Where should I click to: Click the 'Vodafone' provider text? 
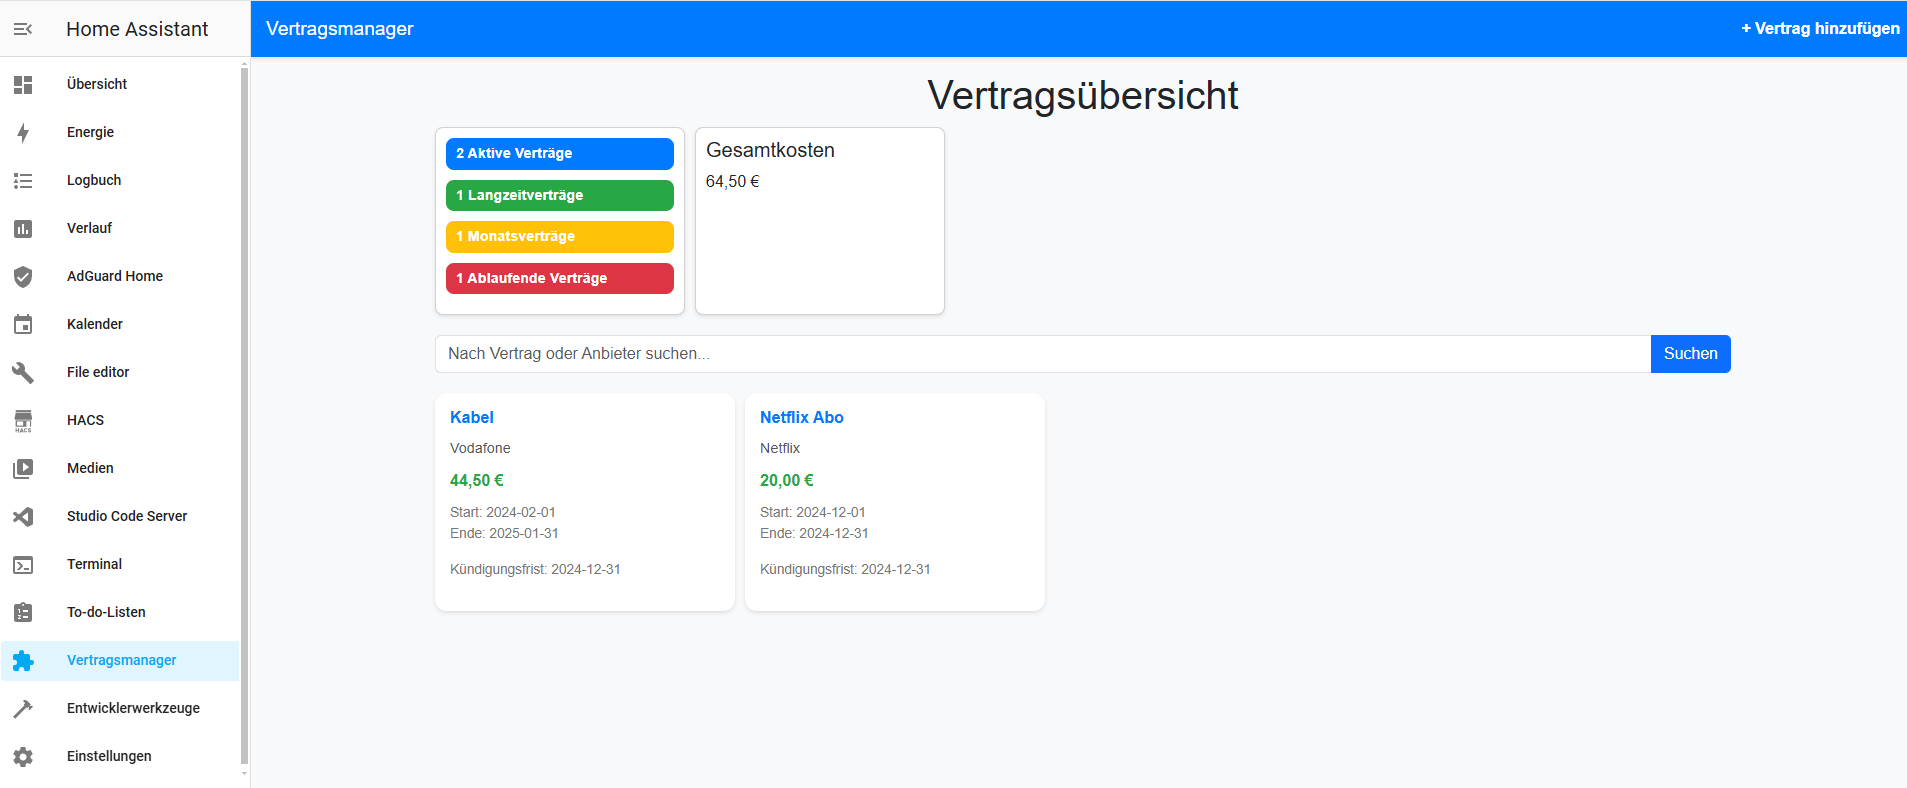tap(480, 449)
